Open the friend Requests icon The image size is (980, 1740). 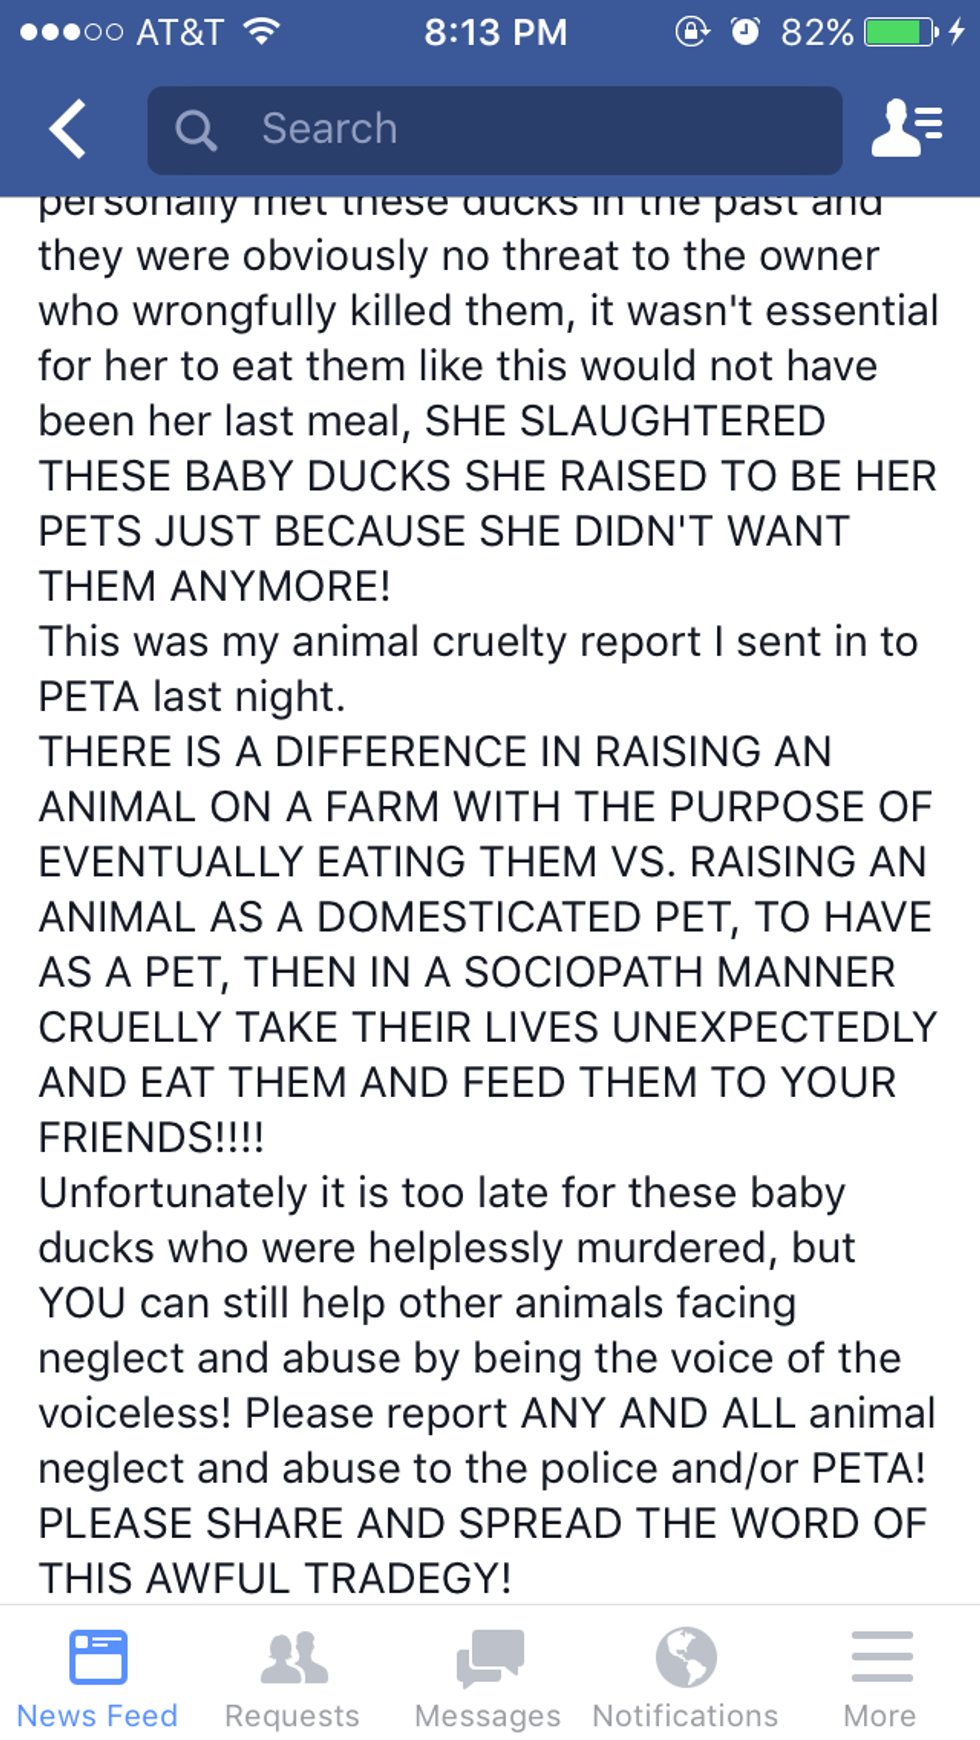pyautogui.click(x=293, y=1656)
